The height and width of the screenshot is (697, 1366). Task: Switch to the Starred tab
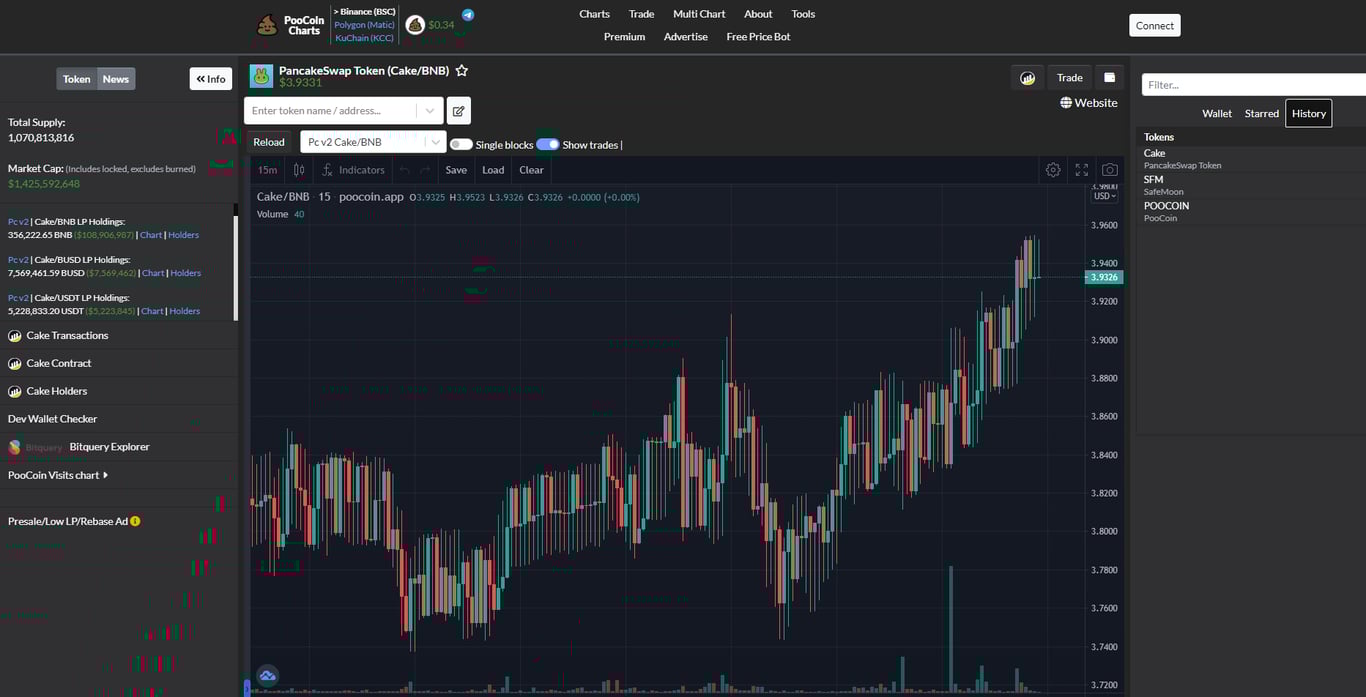pos(1261,113)
